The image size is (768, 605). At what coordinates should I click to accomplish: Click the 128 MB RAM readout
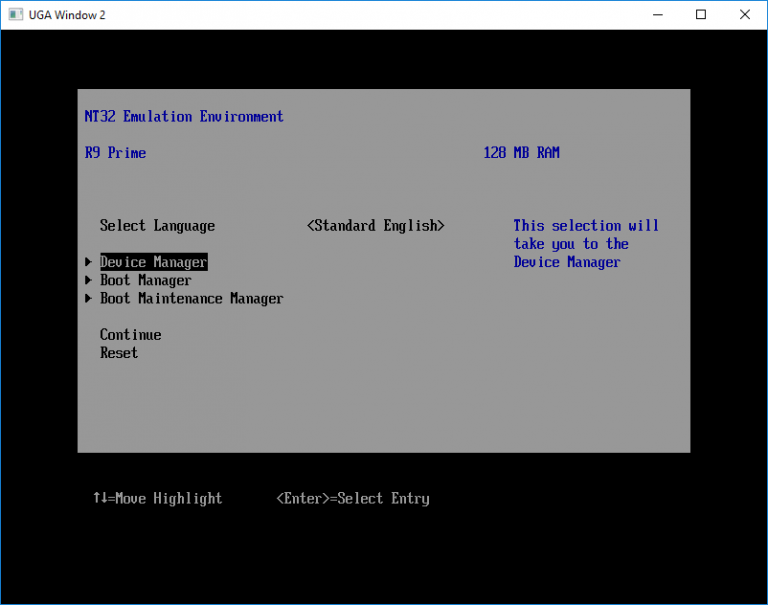(x=521, y=153)
